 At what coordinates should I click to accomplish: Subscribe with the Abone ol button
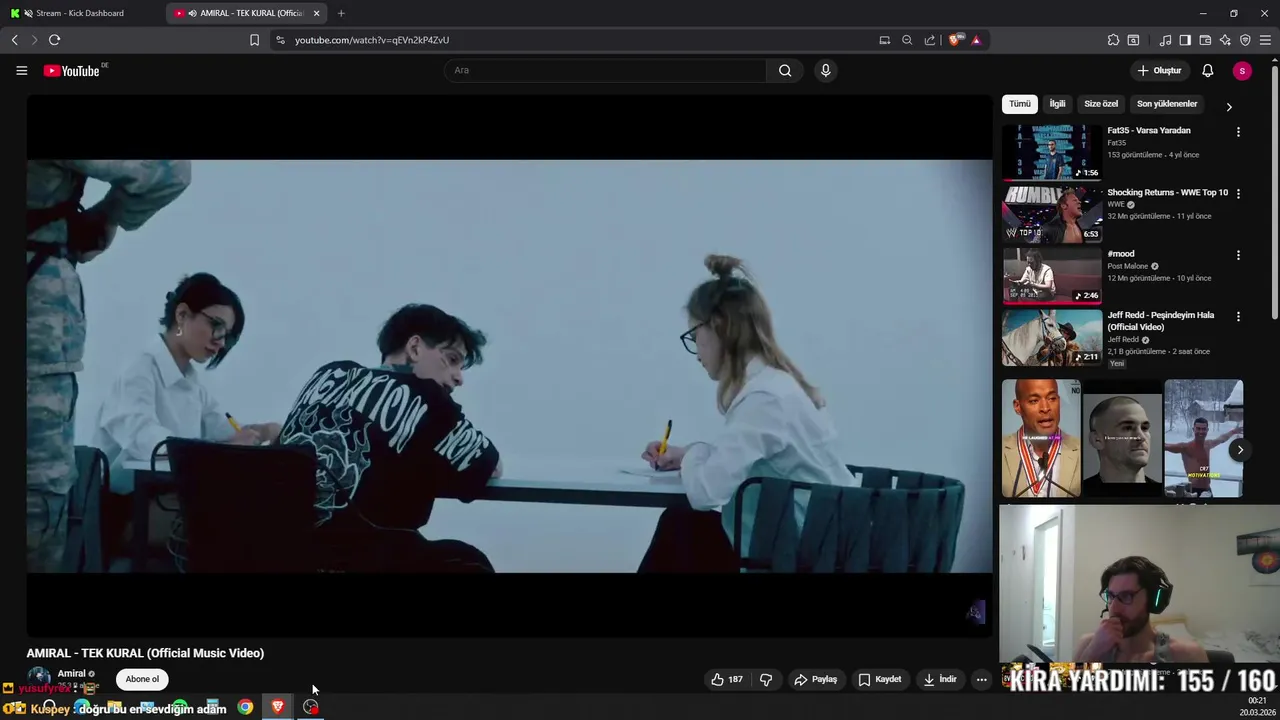coord(142,679)
